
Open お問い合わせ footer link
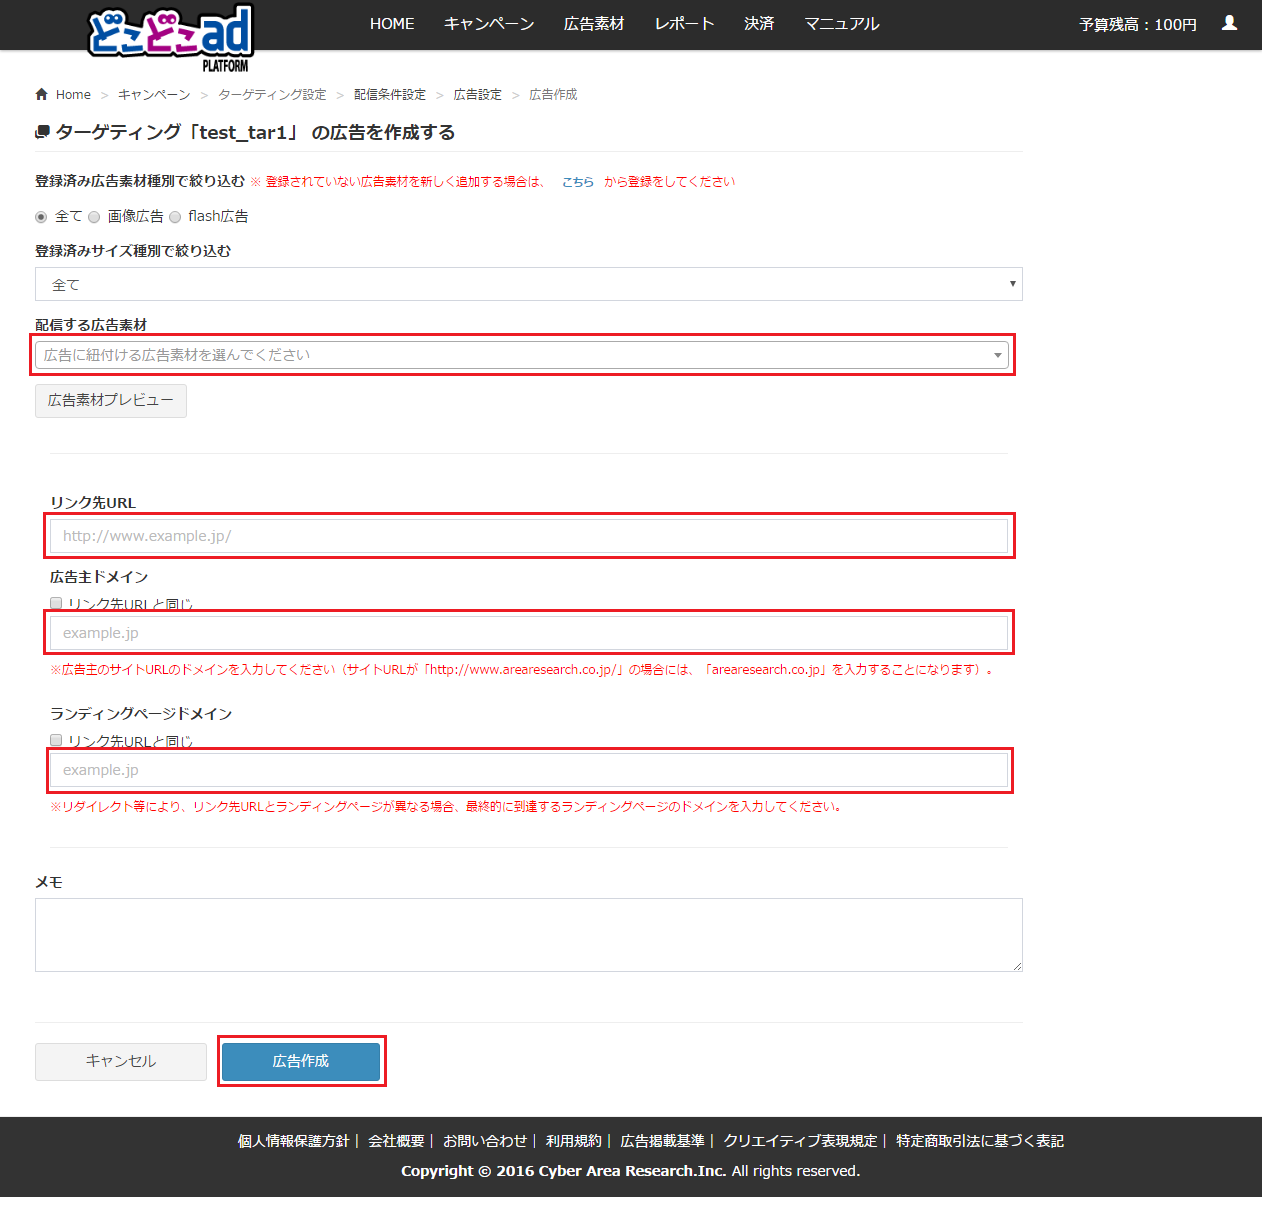485,1141
